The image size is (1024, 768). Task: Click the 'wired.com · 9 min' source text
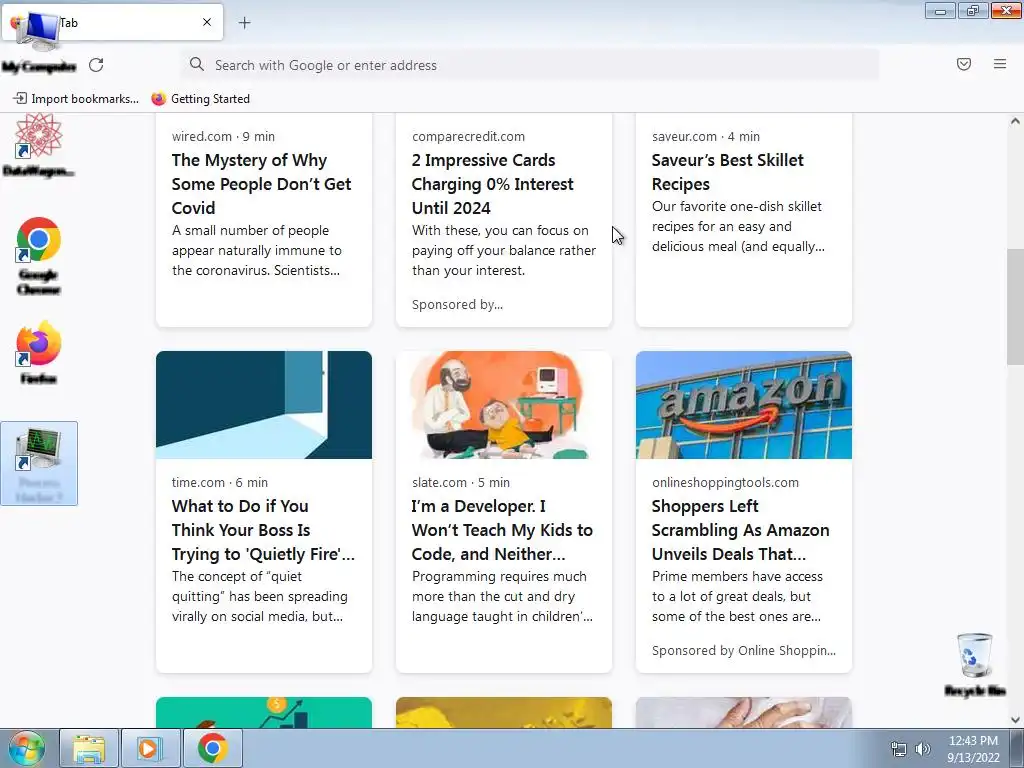tap(223, 136)
